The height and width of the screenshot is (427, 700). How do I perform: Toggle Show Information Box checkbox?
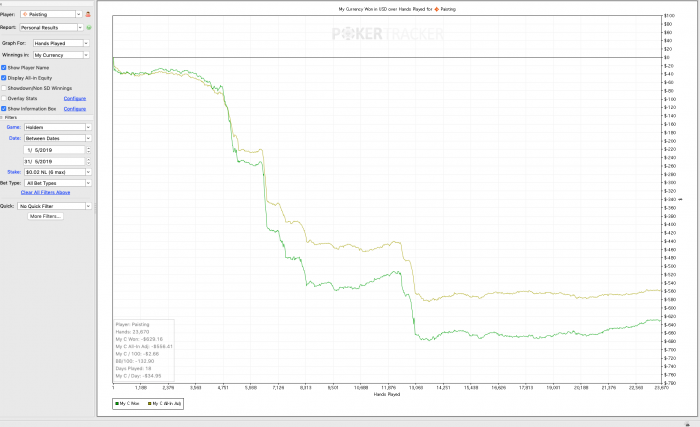4,108
